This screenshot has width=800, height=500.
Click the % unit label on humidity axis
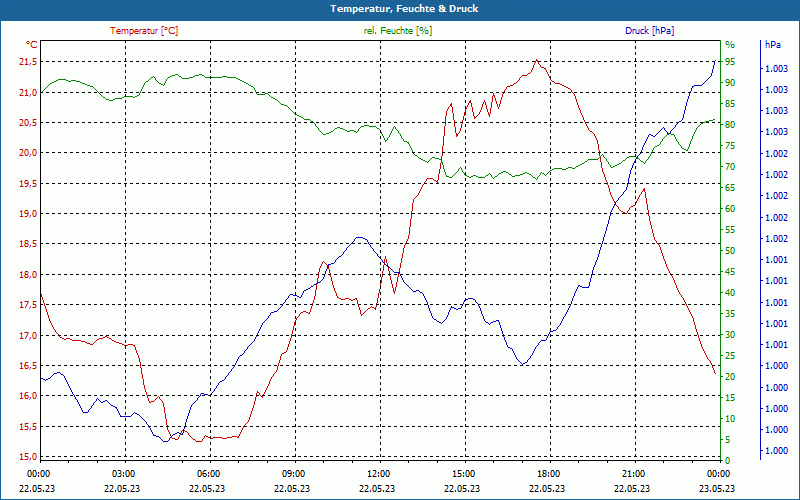tap(730, 44)
